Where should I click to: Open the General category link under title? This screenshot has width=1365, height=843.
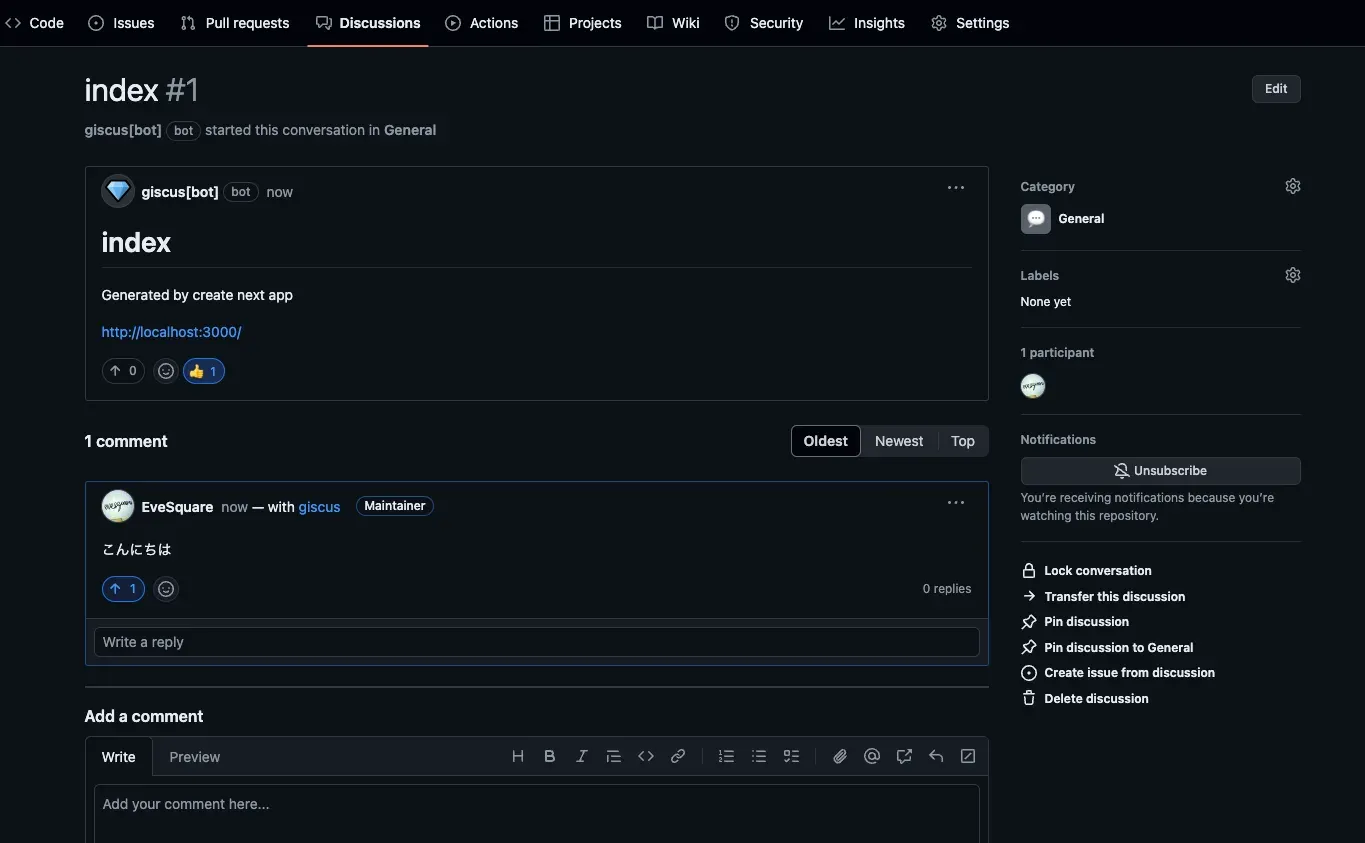tap(410, 130)
